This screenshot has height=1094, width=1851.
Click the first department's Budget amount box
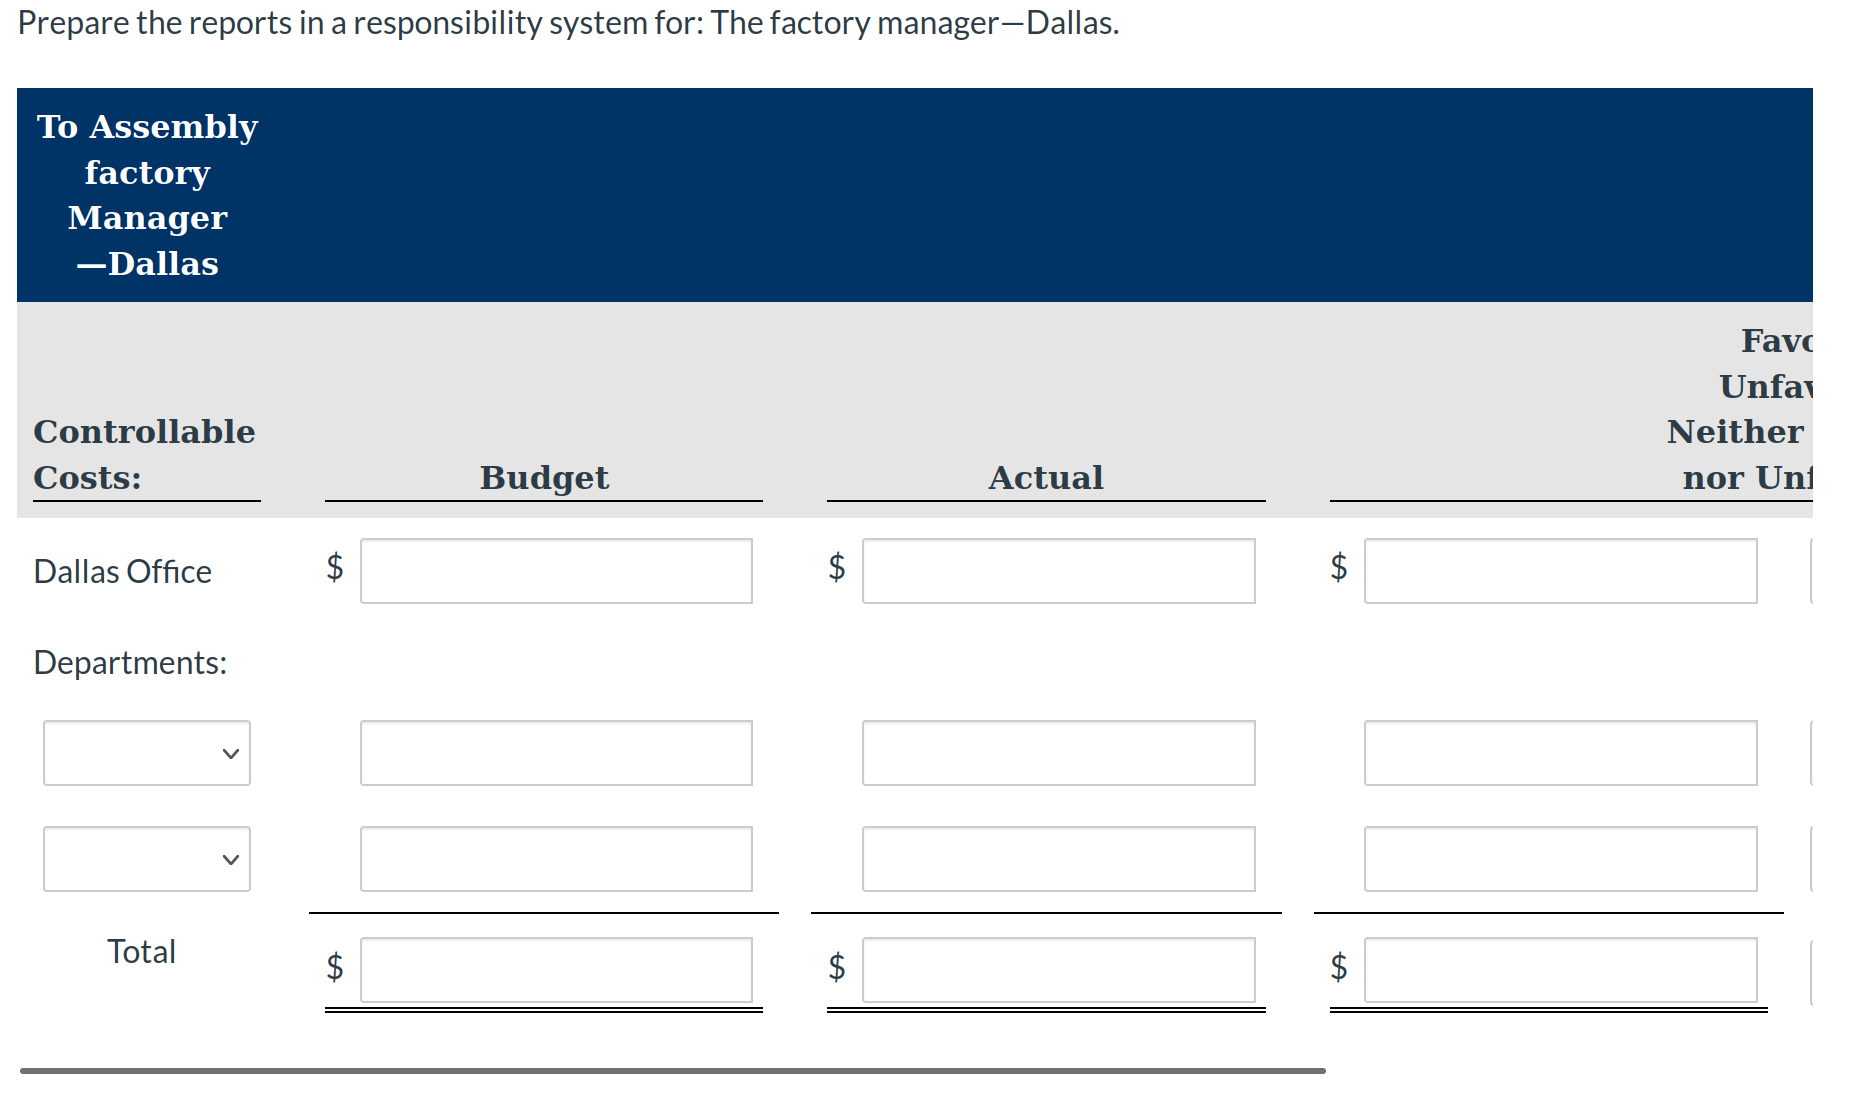point(556,753)
